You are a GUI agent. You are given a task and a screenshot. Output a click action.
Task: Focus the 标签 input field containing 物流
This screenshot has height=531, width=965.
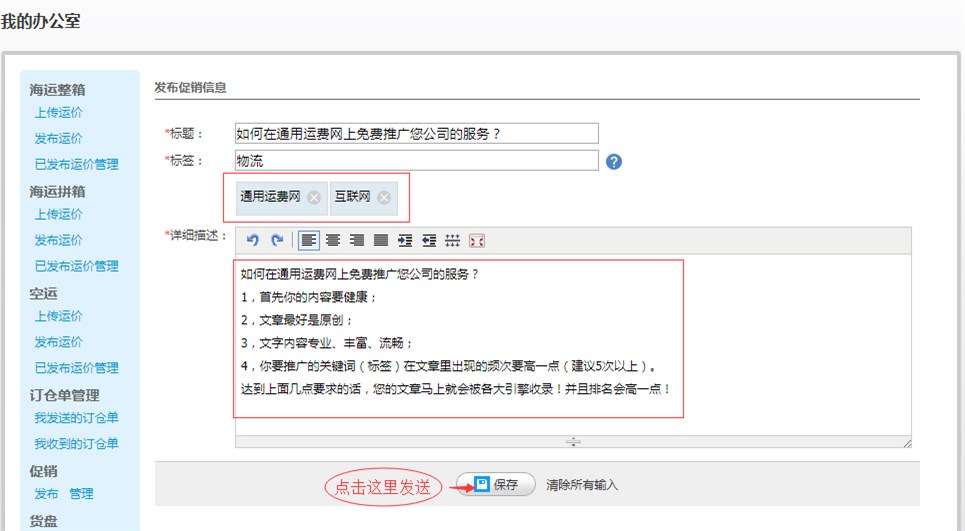[417, 161]
